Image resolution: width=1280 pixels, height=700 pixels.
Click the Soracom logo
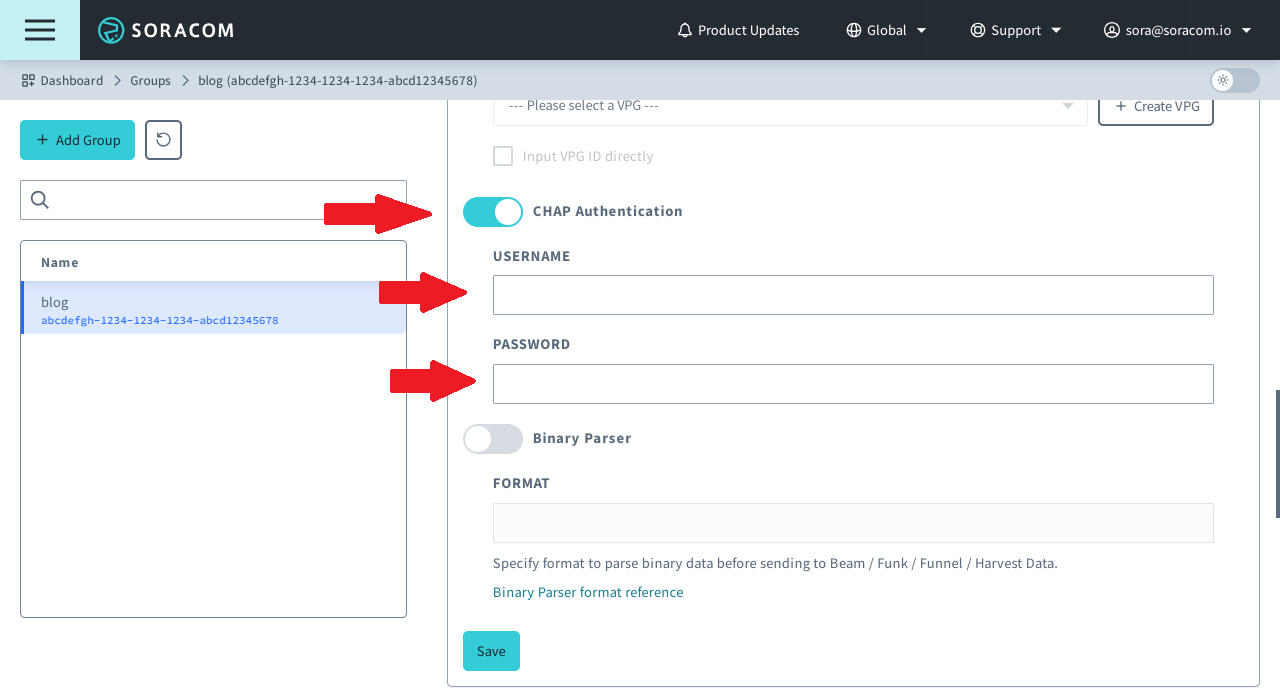tap(165, 30)
